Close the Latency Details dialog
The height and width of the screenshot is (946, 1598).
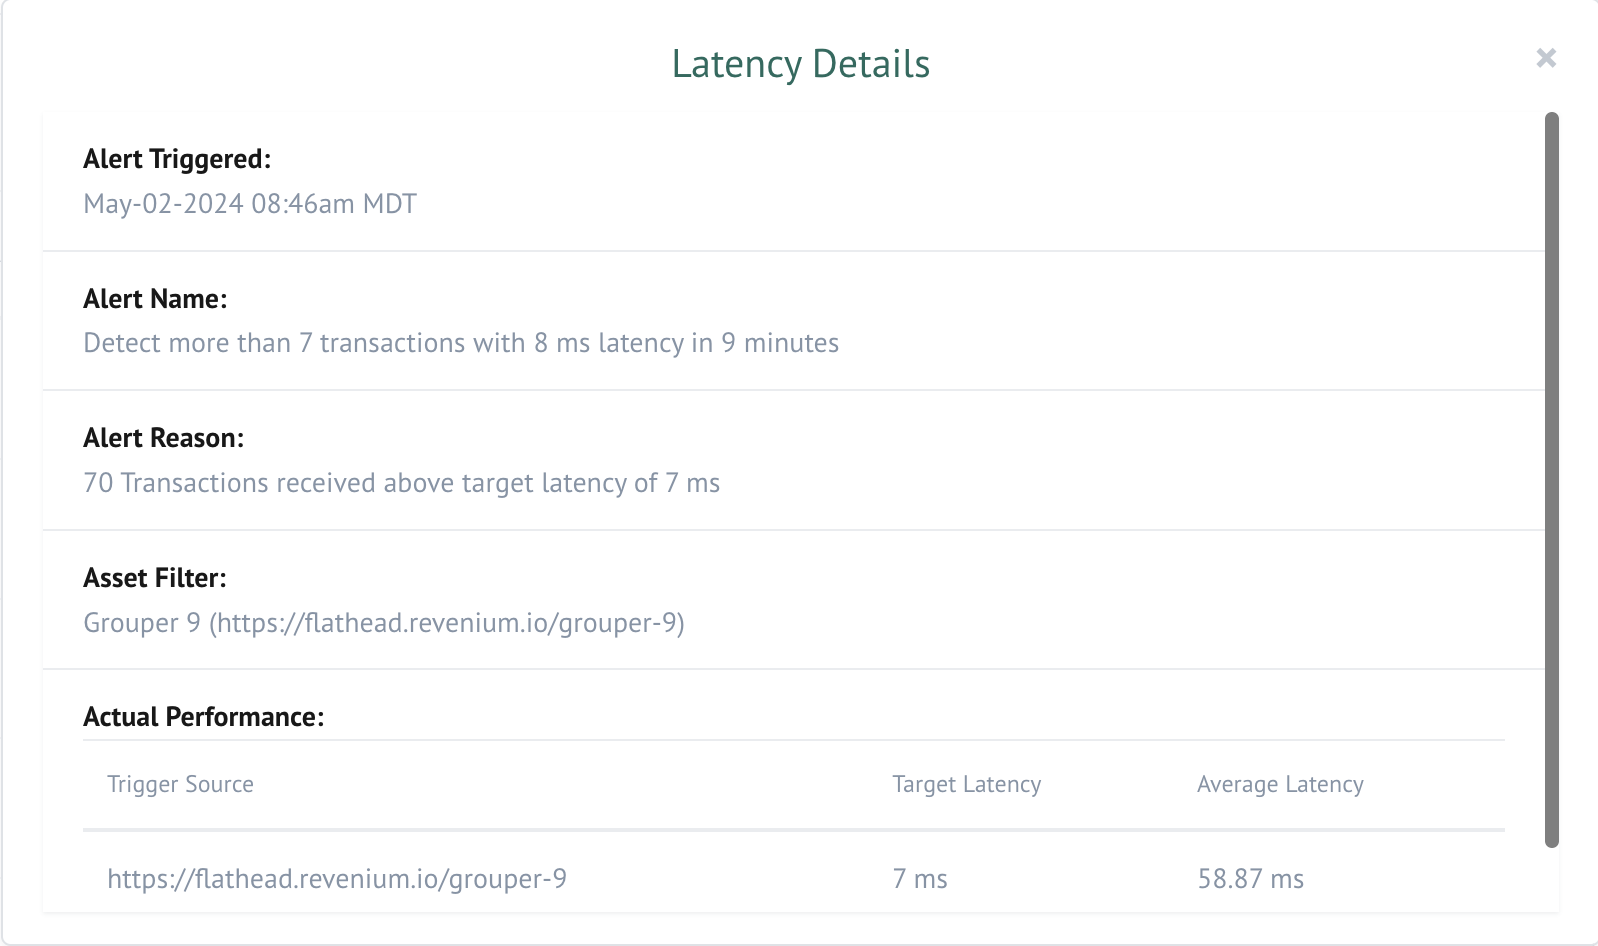[1546, 58]
